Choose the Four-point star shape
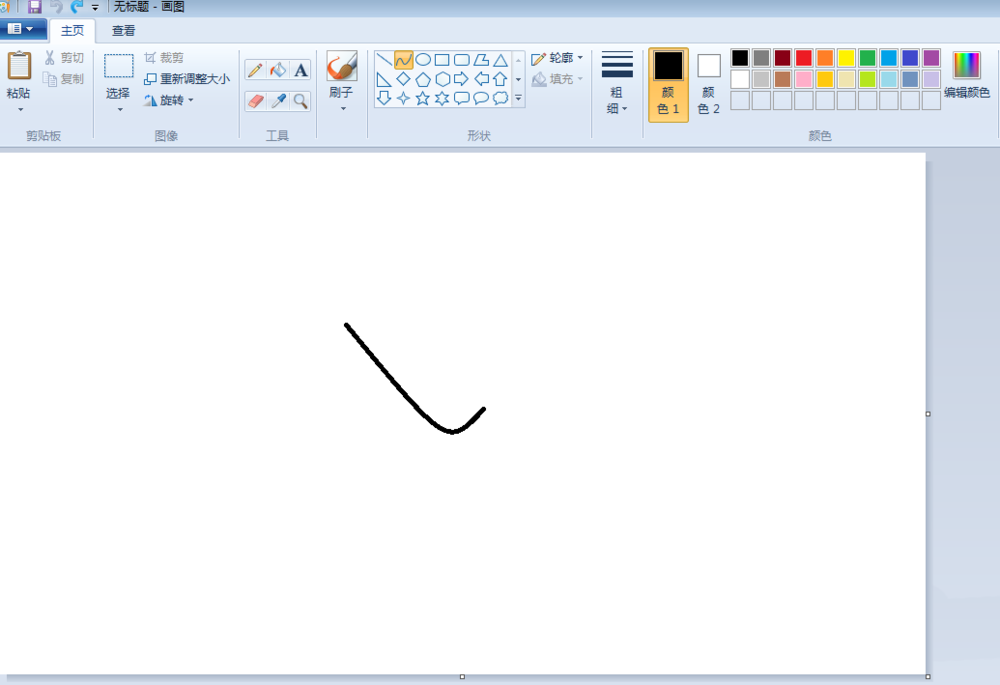Image resolution: width=1000 pixels, height=685 pixels. [403, 98]
